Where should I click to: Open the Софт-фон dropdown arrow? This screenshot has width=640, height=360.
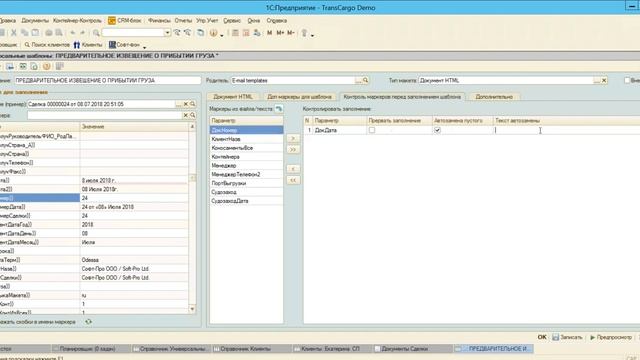pos(144,47)
